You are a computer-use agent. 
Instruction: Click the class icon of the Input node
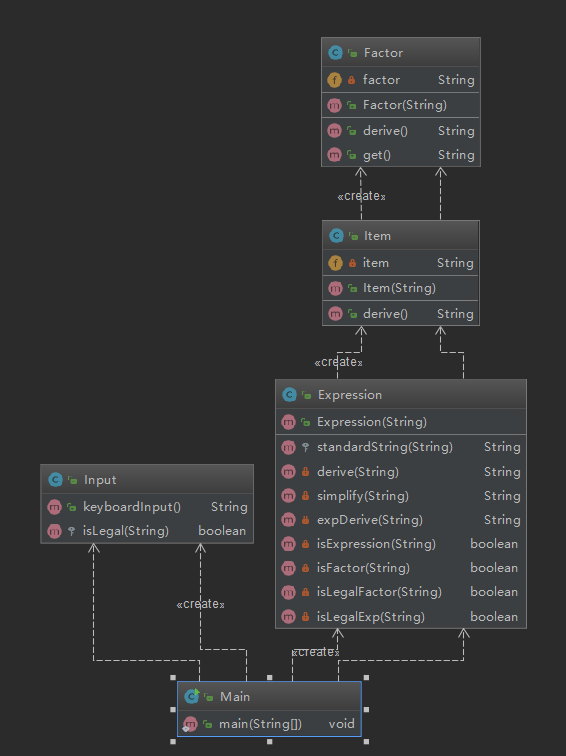[55, 480]
